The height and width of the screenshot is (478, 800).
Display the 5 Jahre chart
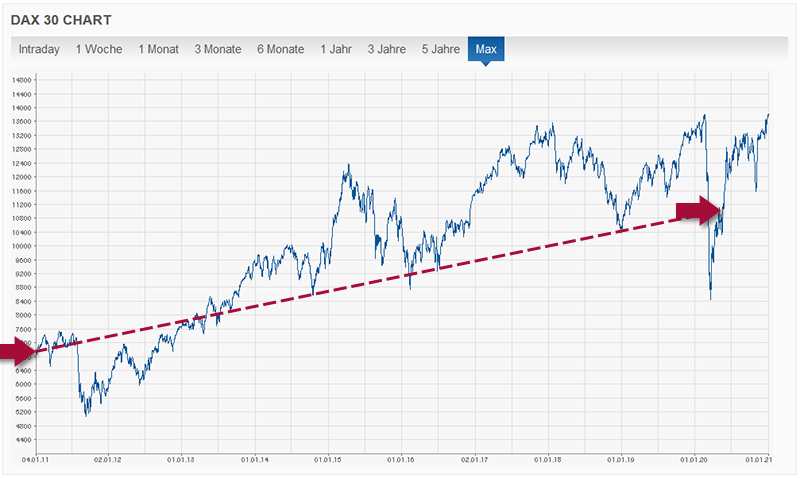point(441,49)
